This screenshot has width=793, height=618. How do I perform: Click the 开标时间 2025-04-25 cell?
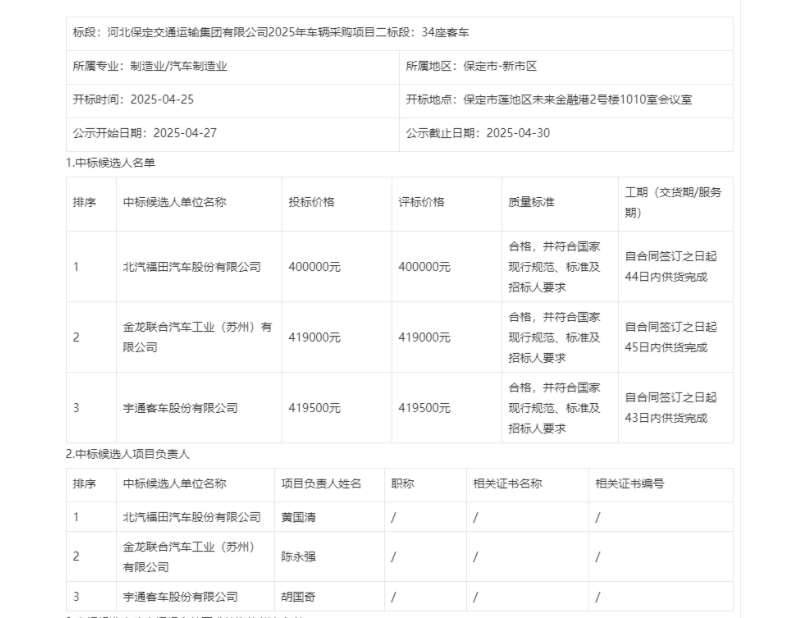(133, 100)
